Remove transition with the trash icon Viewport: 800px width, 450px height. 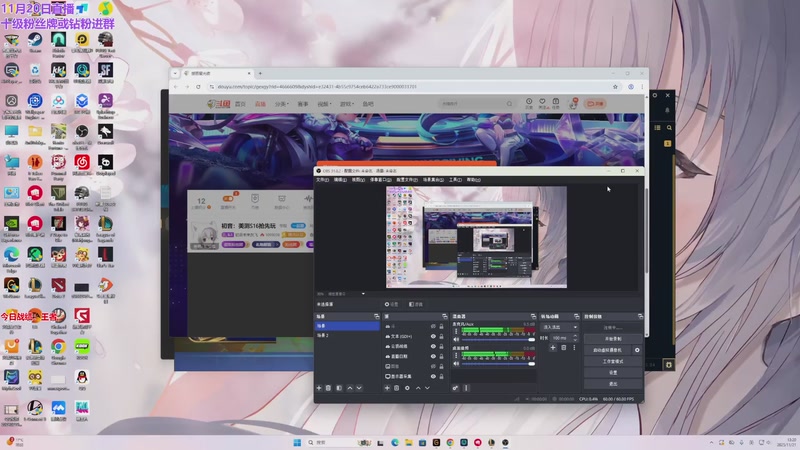pos(564,348)
